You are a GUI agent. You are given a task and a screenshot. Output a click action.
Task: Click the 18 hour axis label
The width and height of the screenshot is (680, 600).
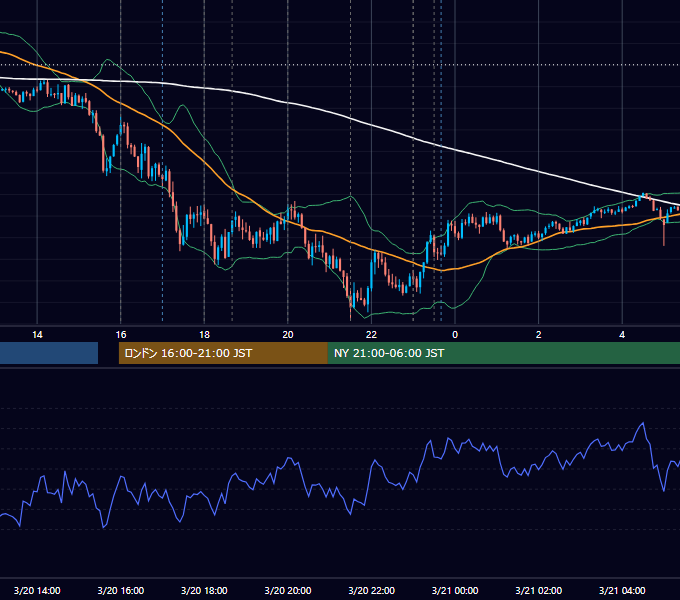204,335
